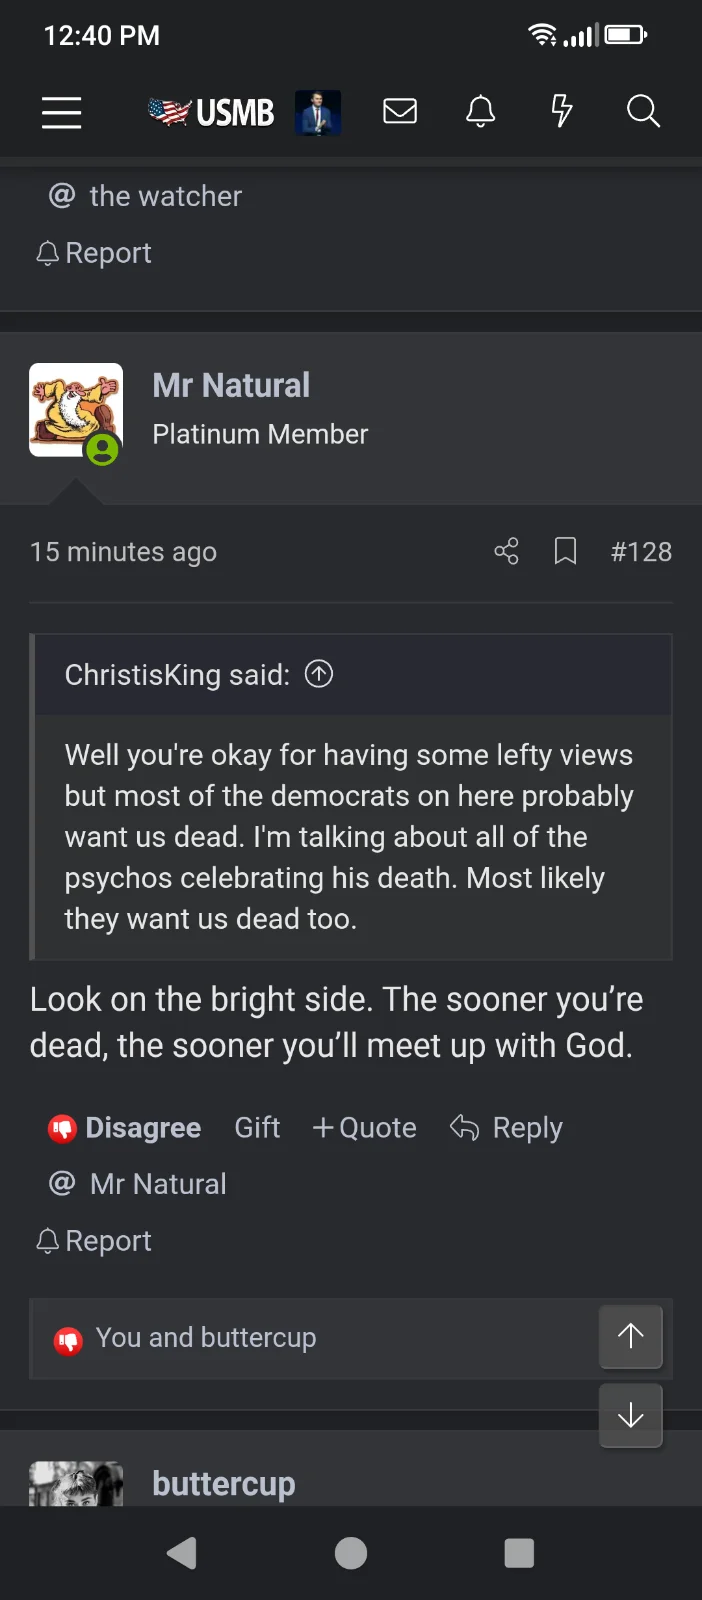Reply to Mr Natural's post
The image size is (702, 1600).
click(507, 1128)
